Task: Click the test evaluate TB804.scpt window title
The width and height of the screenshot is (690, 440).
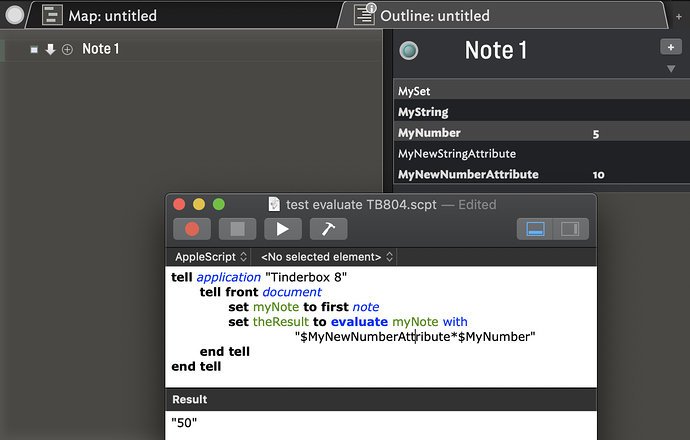Action: pos(361,205)
